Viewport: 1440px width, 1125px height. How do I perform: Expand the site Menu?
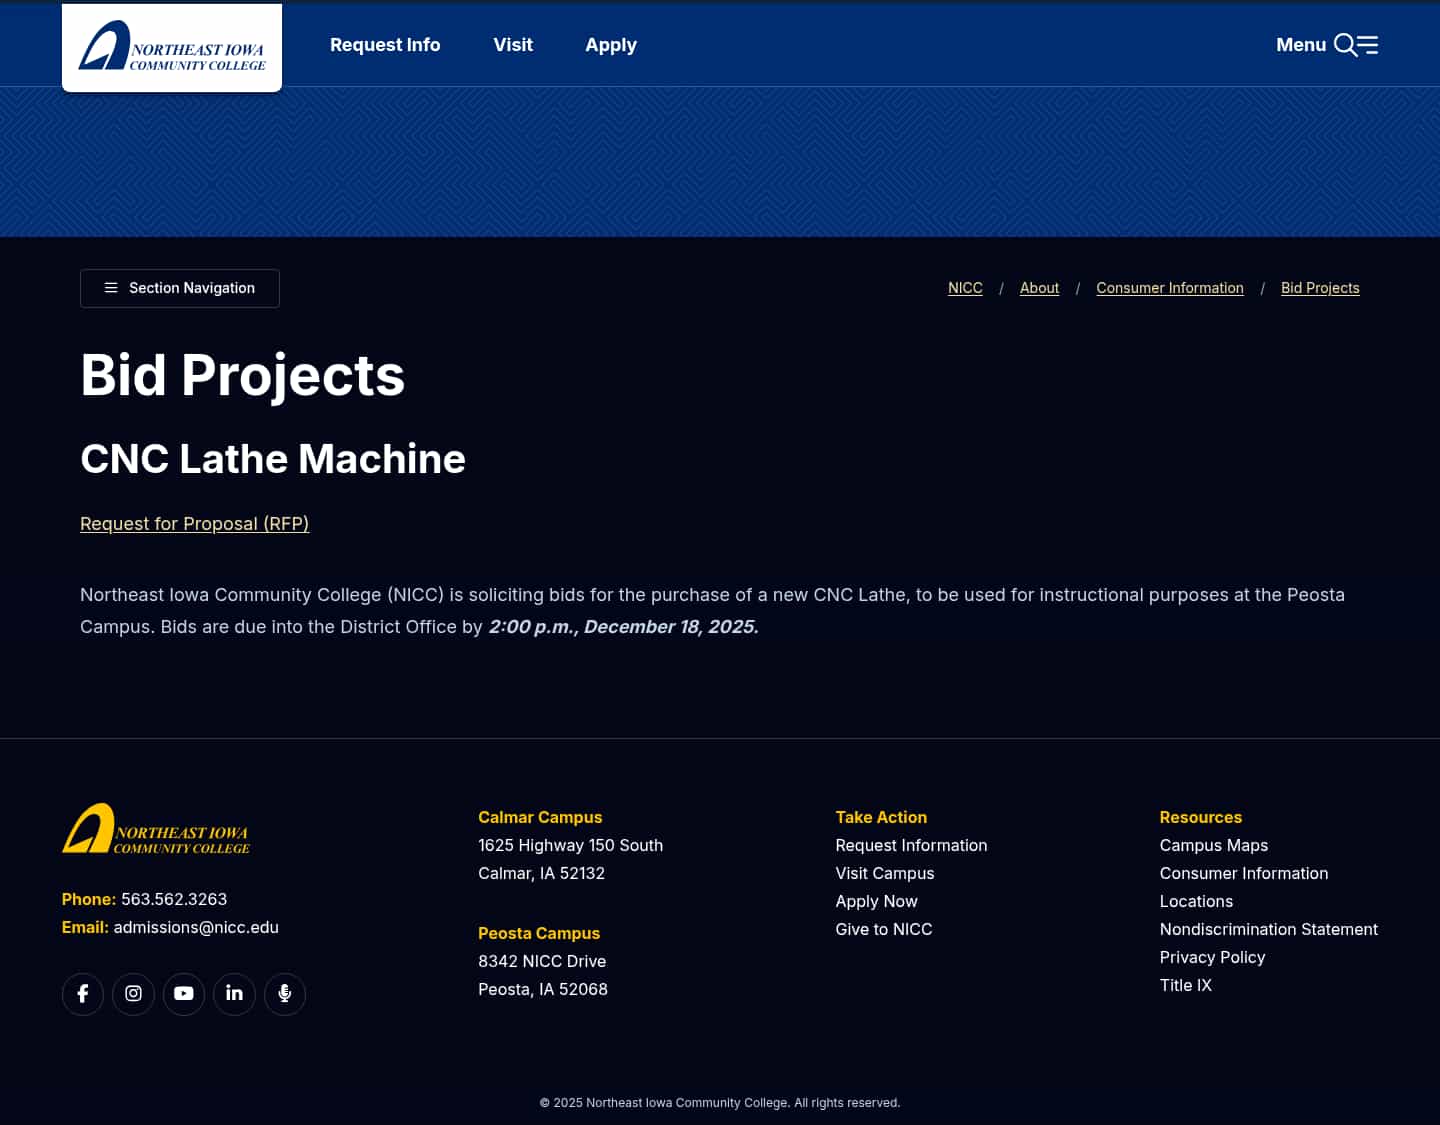[x=1300, y=44]
